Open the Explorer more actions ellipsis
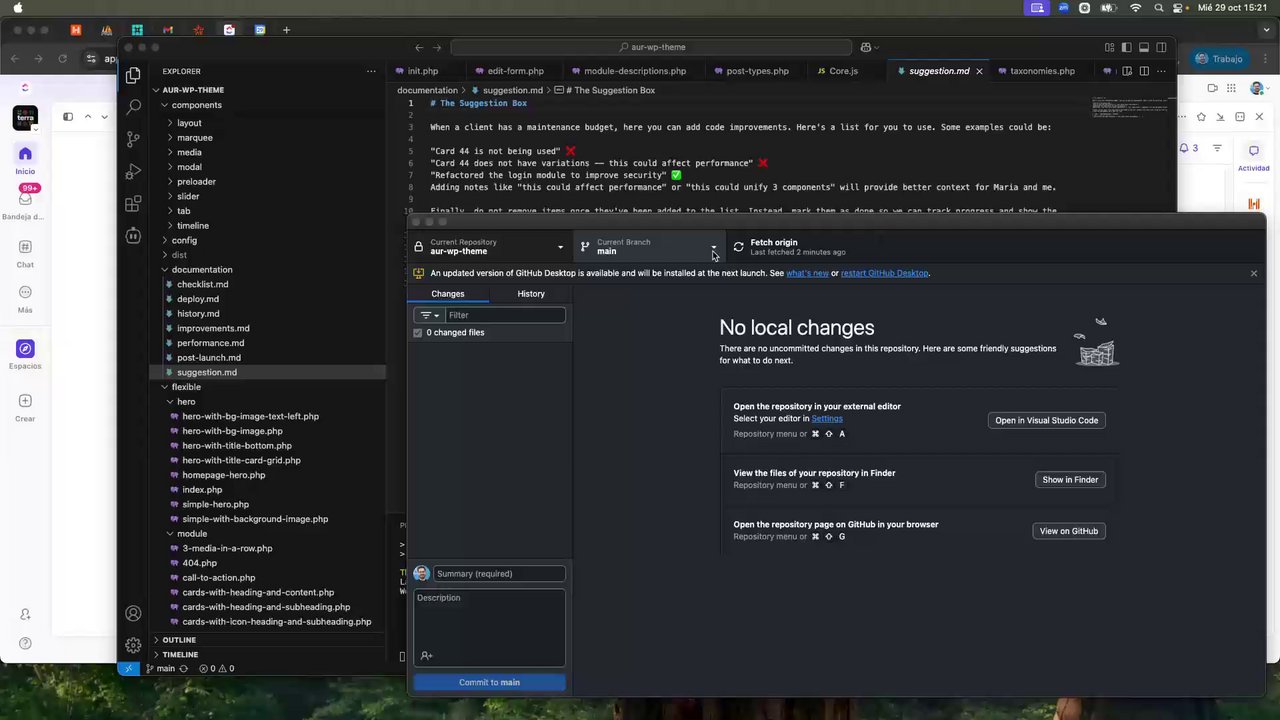Image resolution: width=1280 pixels, height=720 pixels. (x=371, y=71)
